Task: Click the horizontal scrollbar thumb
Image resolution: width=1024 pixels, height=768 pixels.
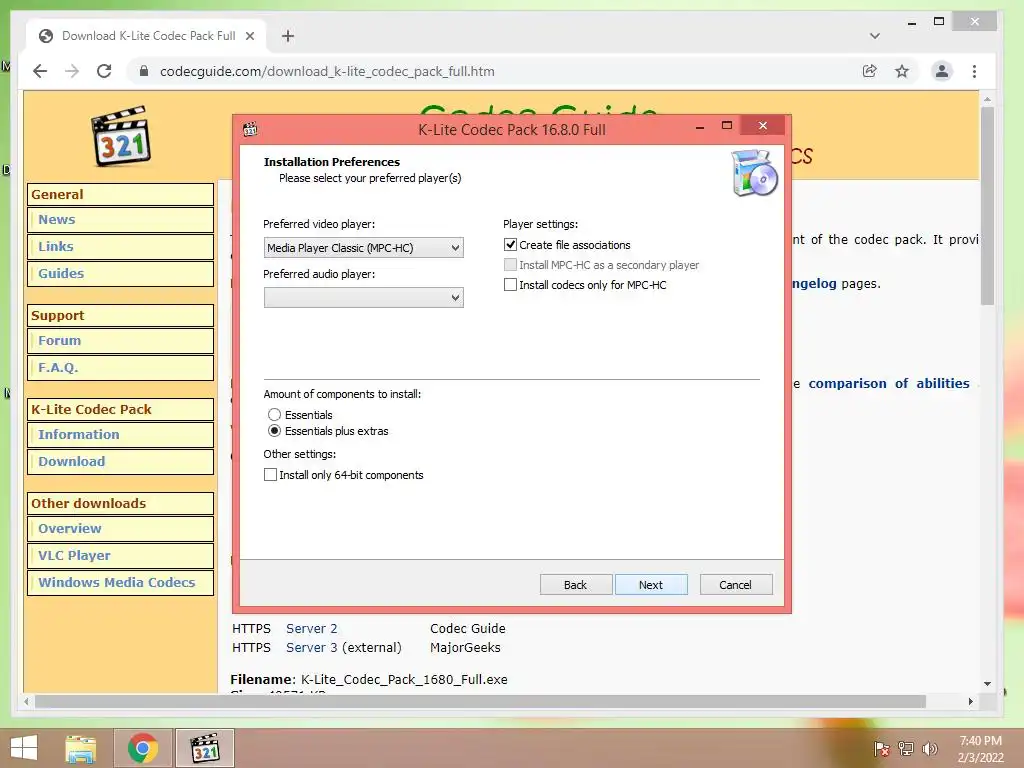Action: (x=480, y=701)
